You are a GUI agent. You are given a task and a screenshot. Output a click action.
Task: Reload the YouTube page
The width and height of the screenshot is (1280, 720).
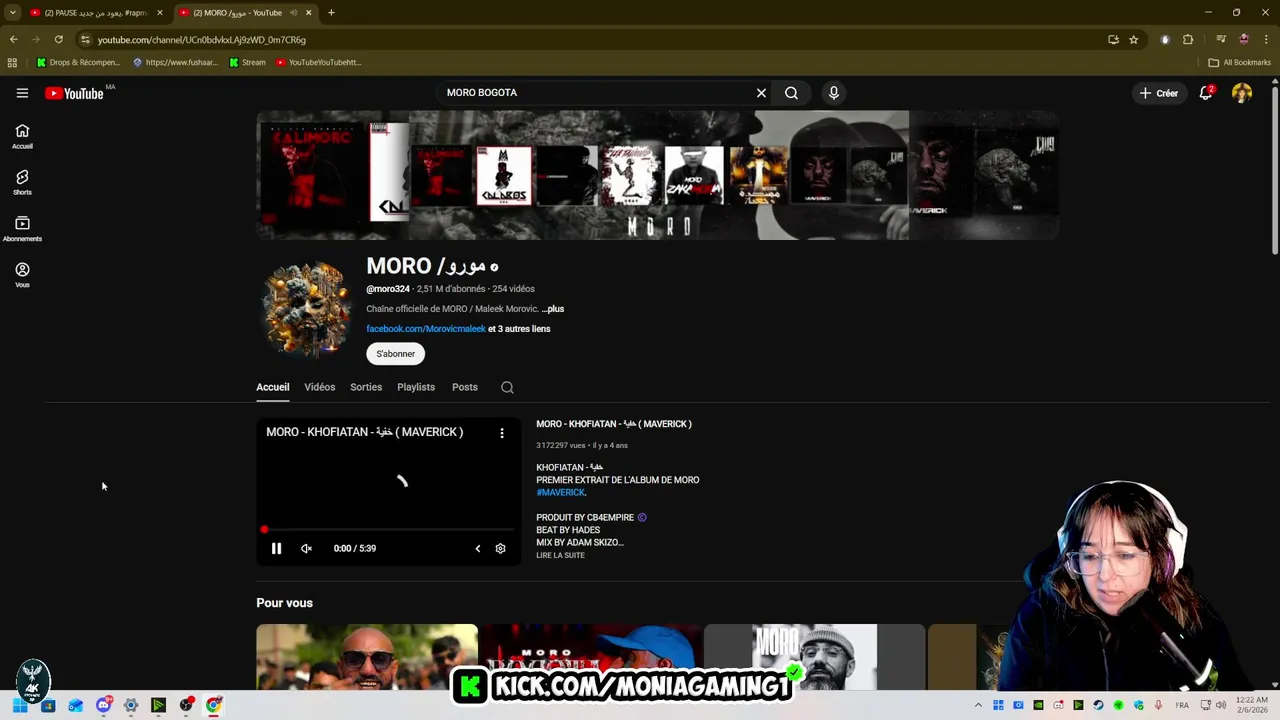[x=59, y=39]
